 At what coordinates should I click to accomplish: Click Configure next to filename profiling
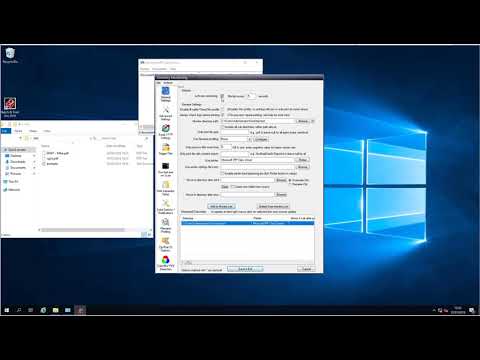click(x=261, y=139)
